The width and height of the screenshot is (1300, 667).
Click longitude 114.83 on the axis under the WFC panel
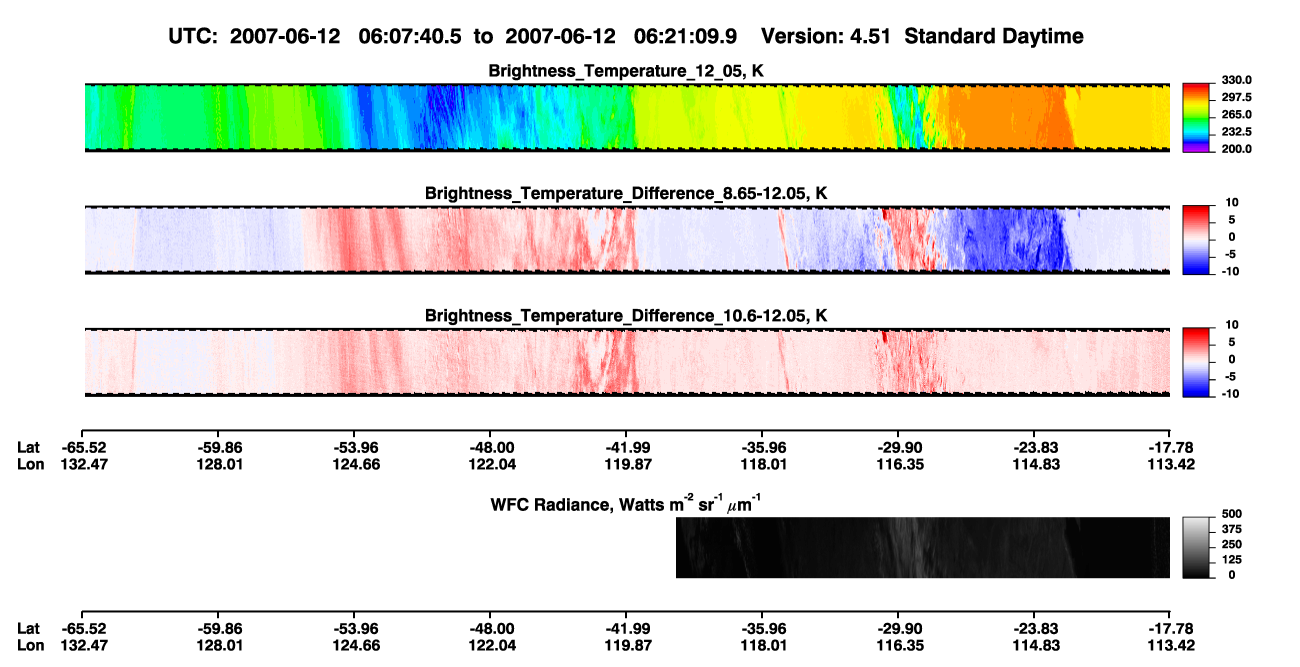(x=1035, y=645)
